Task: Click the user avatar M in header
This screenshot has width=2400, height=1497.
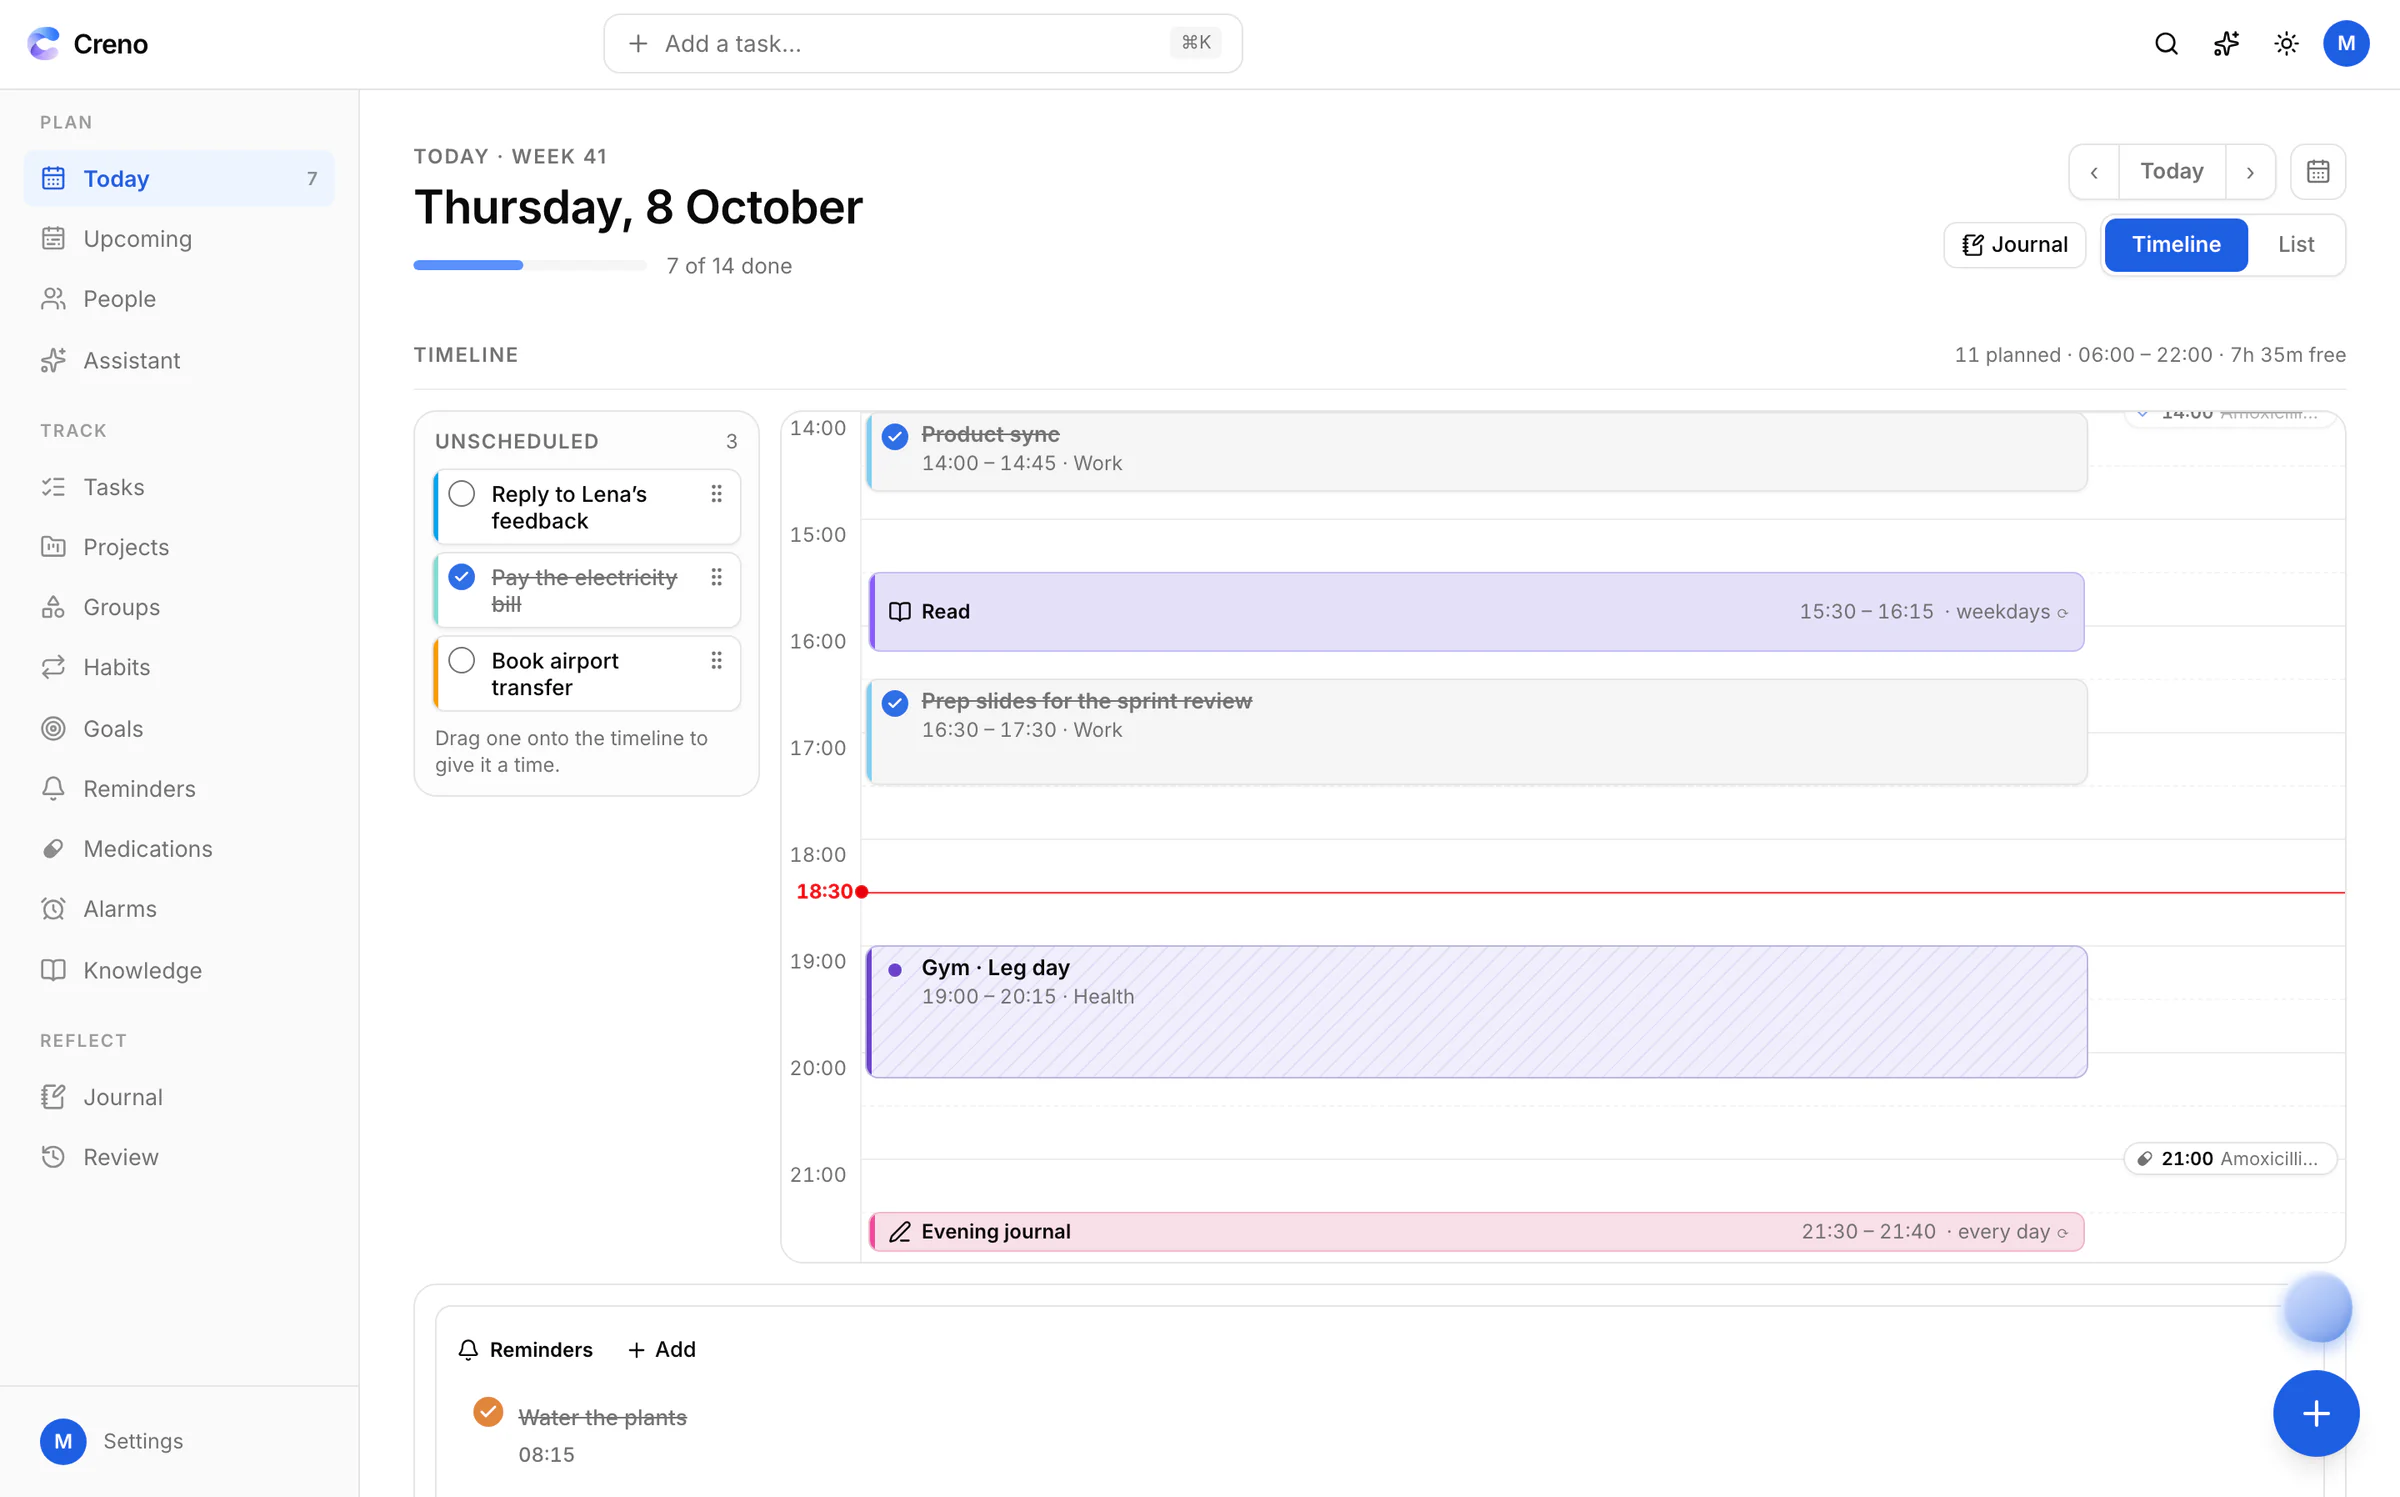Action: click(x=2346, y=43)
